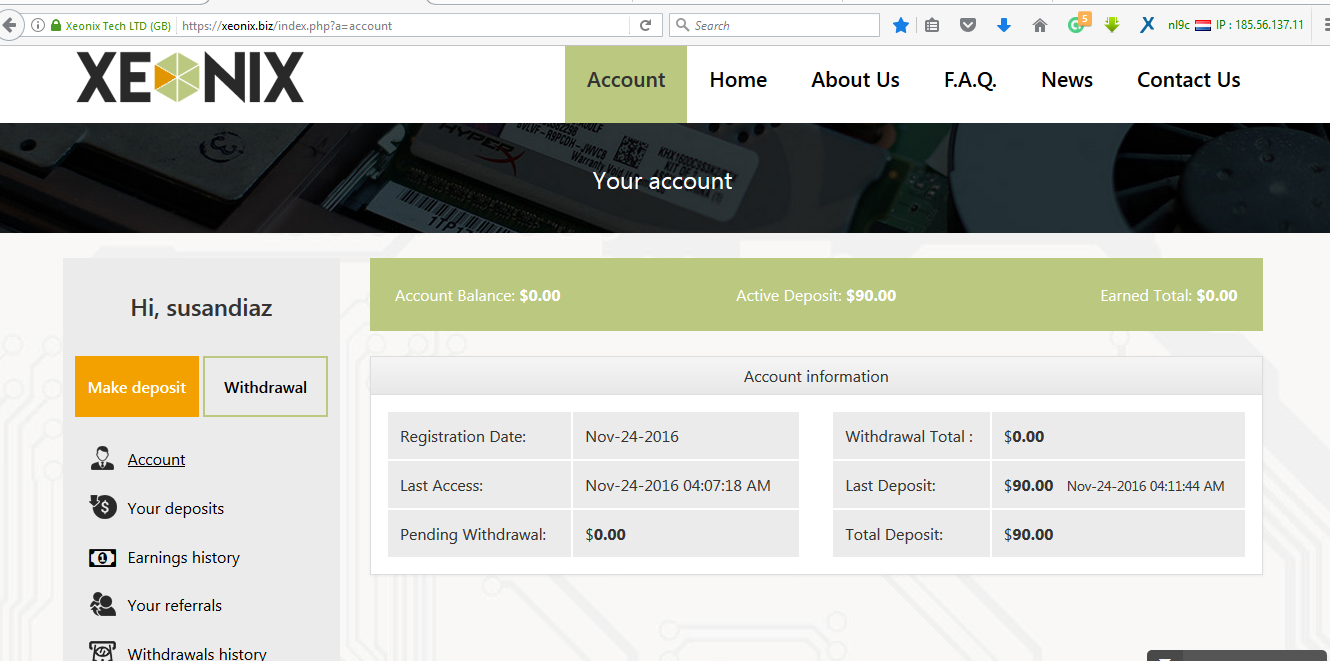Viewport: 1330px width, 661px height.
Task: Select the Earnings history banknote icon
Action: [x=102, y=557]
